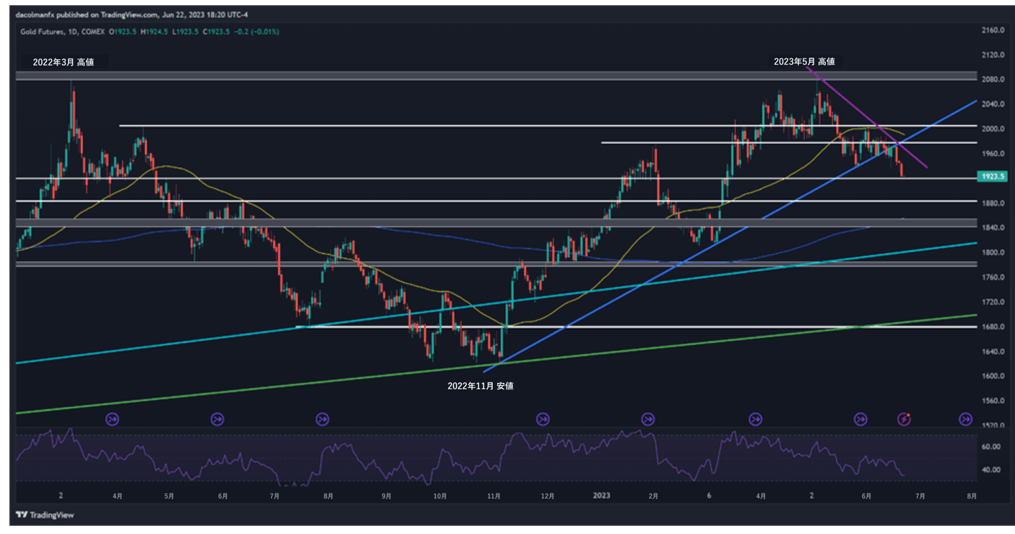Screen dimensions: 1015x534
Task: Click the TradingView logo in the footer
Action: pos(45,515)
